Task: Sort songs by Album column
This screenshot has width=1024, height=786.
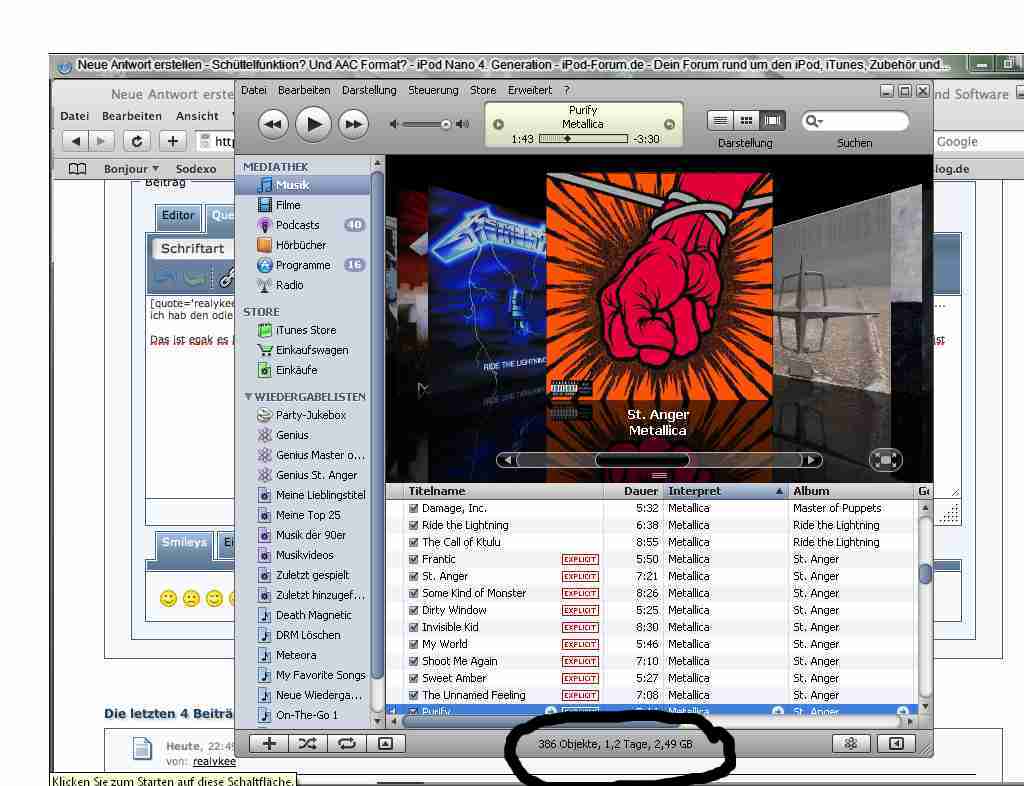Action: pos(850,492)
